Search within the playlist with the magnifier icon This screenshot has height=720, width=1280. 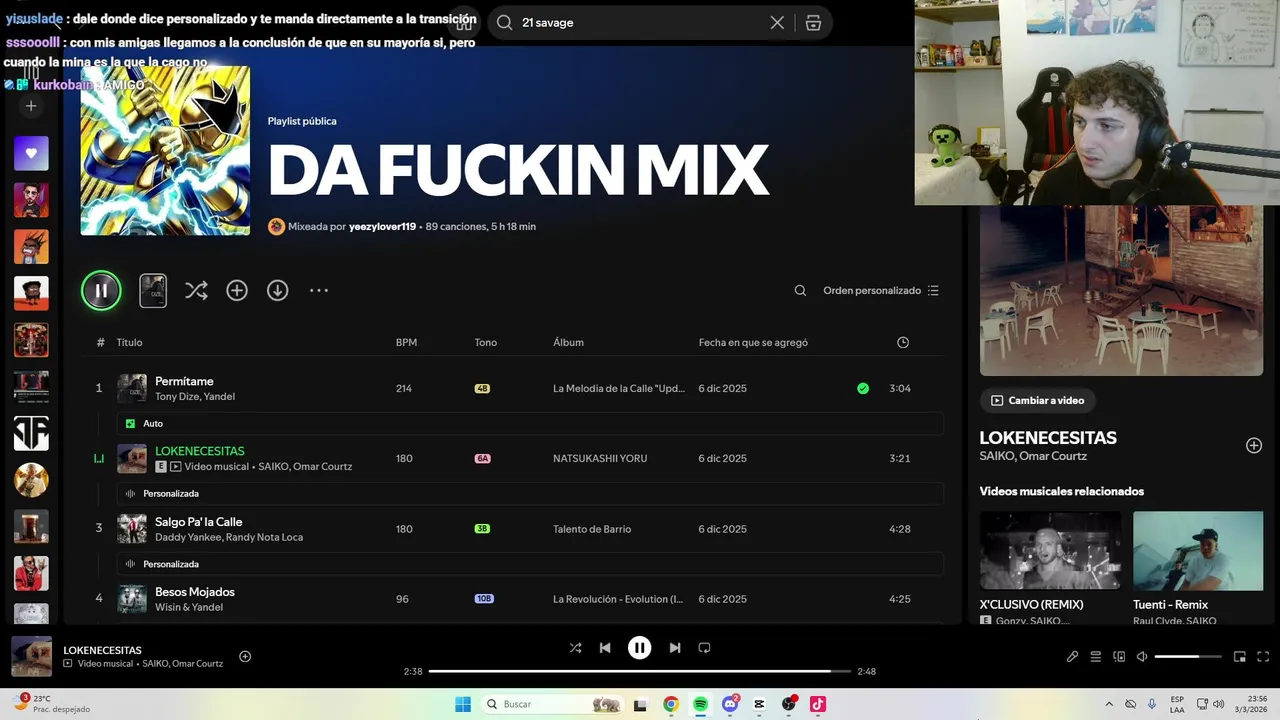pos(800,291)
